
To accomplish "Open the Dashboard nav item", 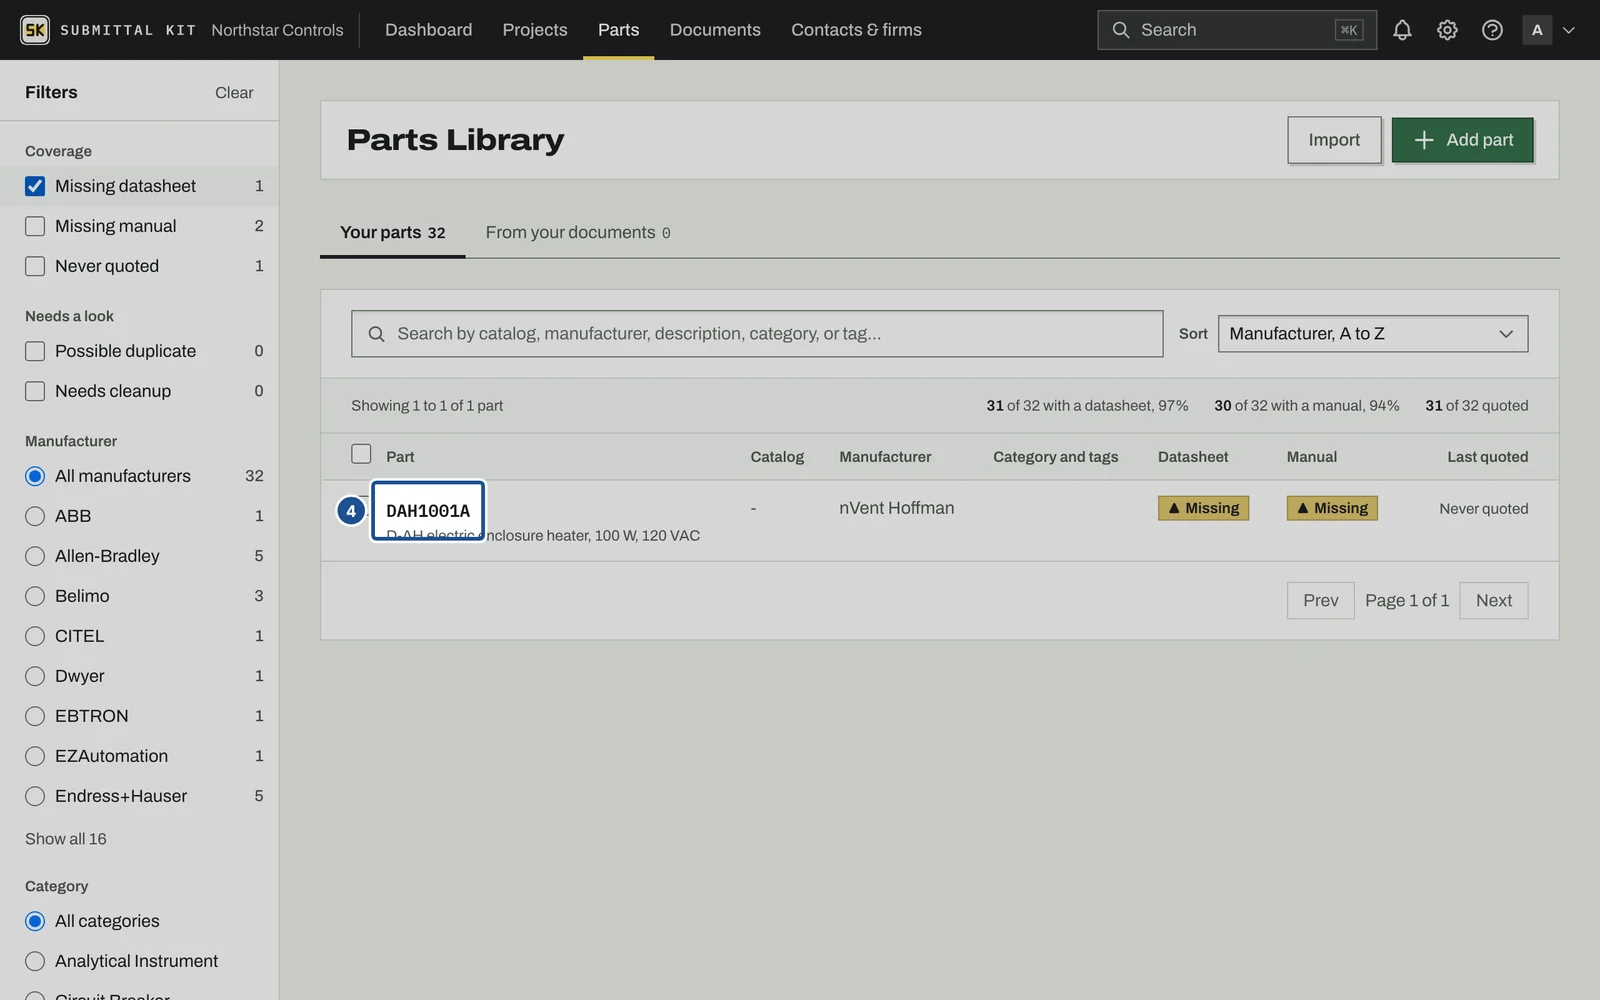I will point(428,30).
